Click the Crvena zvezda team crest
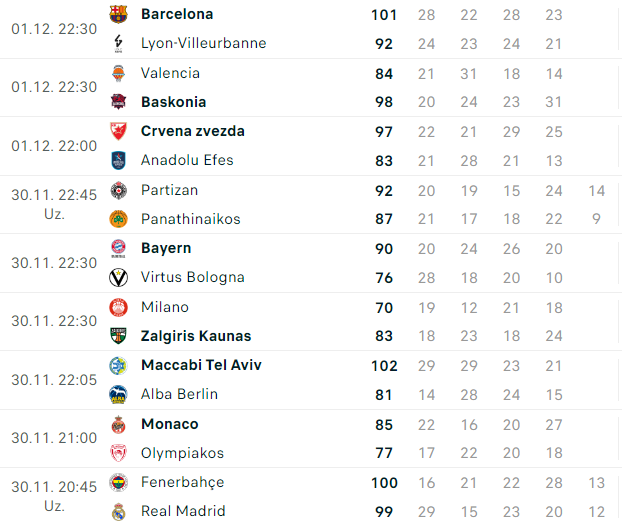 [119, 131]
